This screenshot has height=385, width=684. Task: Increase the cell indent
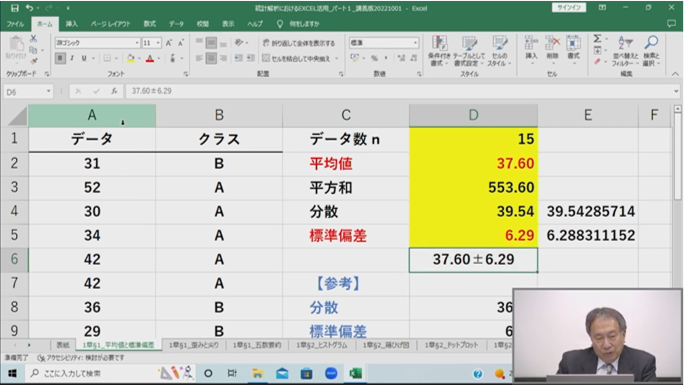point(250,58)
